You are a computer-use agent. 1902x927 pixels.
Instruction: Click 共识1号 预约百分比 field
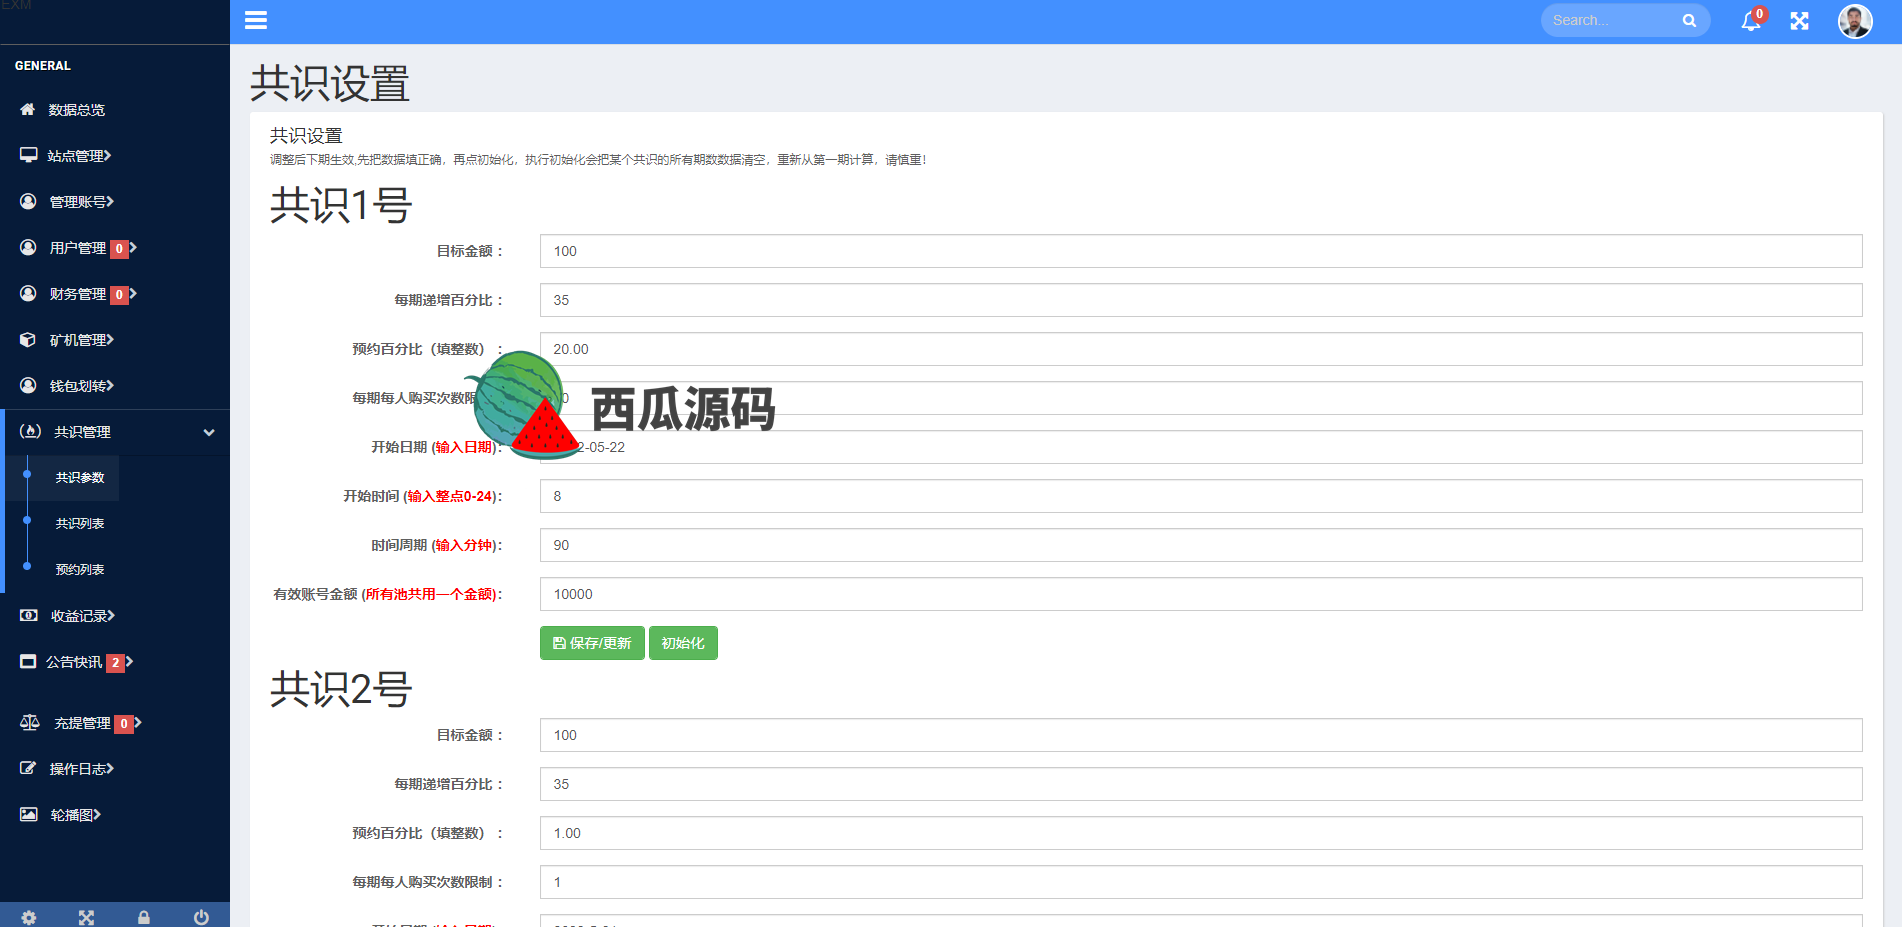1201,349
